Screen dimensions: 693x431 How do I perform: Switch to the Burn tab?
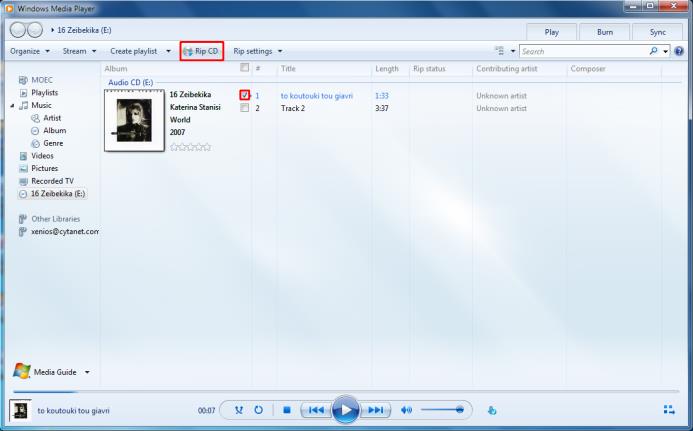tap(605, 32)
